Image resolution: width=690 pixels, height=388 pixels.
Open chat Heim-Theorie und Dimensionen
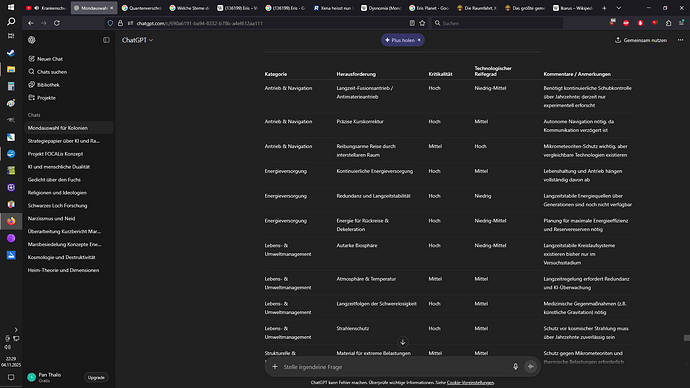[x=69, y=270]
